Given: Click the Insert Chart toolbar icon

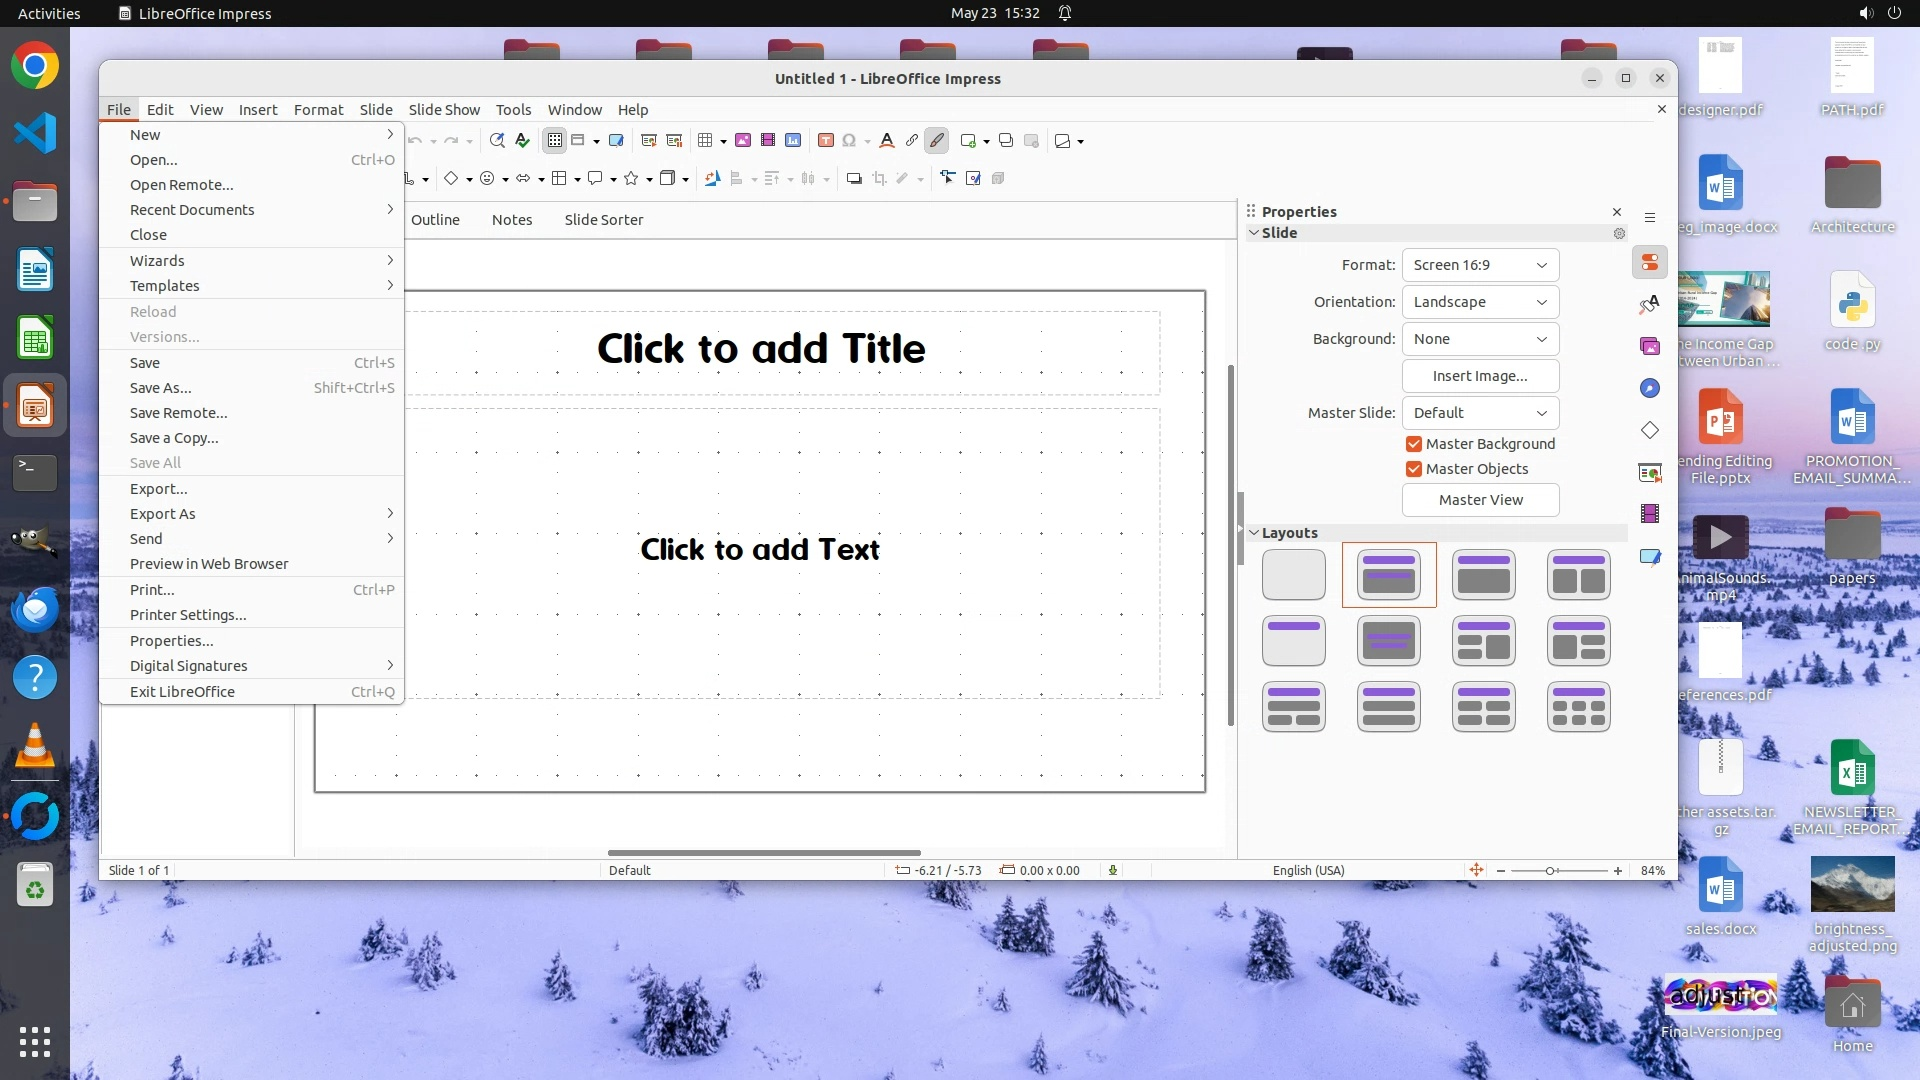Looking at the screenshot, I should 793,141.
